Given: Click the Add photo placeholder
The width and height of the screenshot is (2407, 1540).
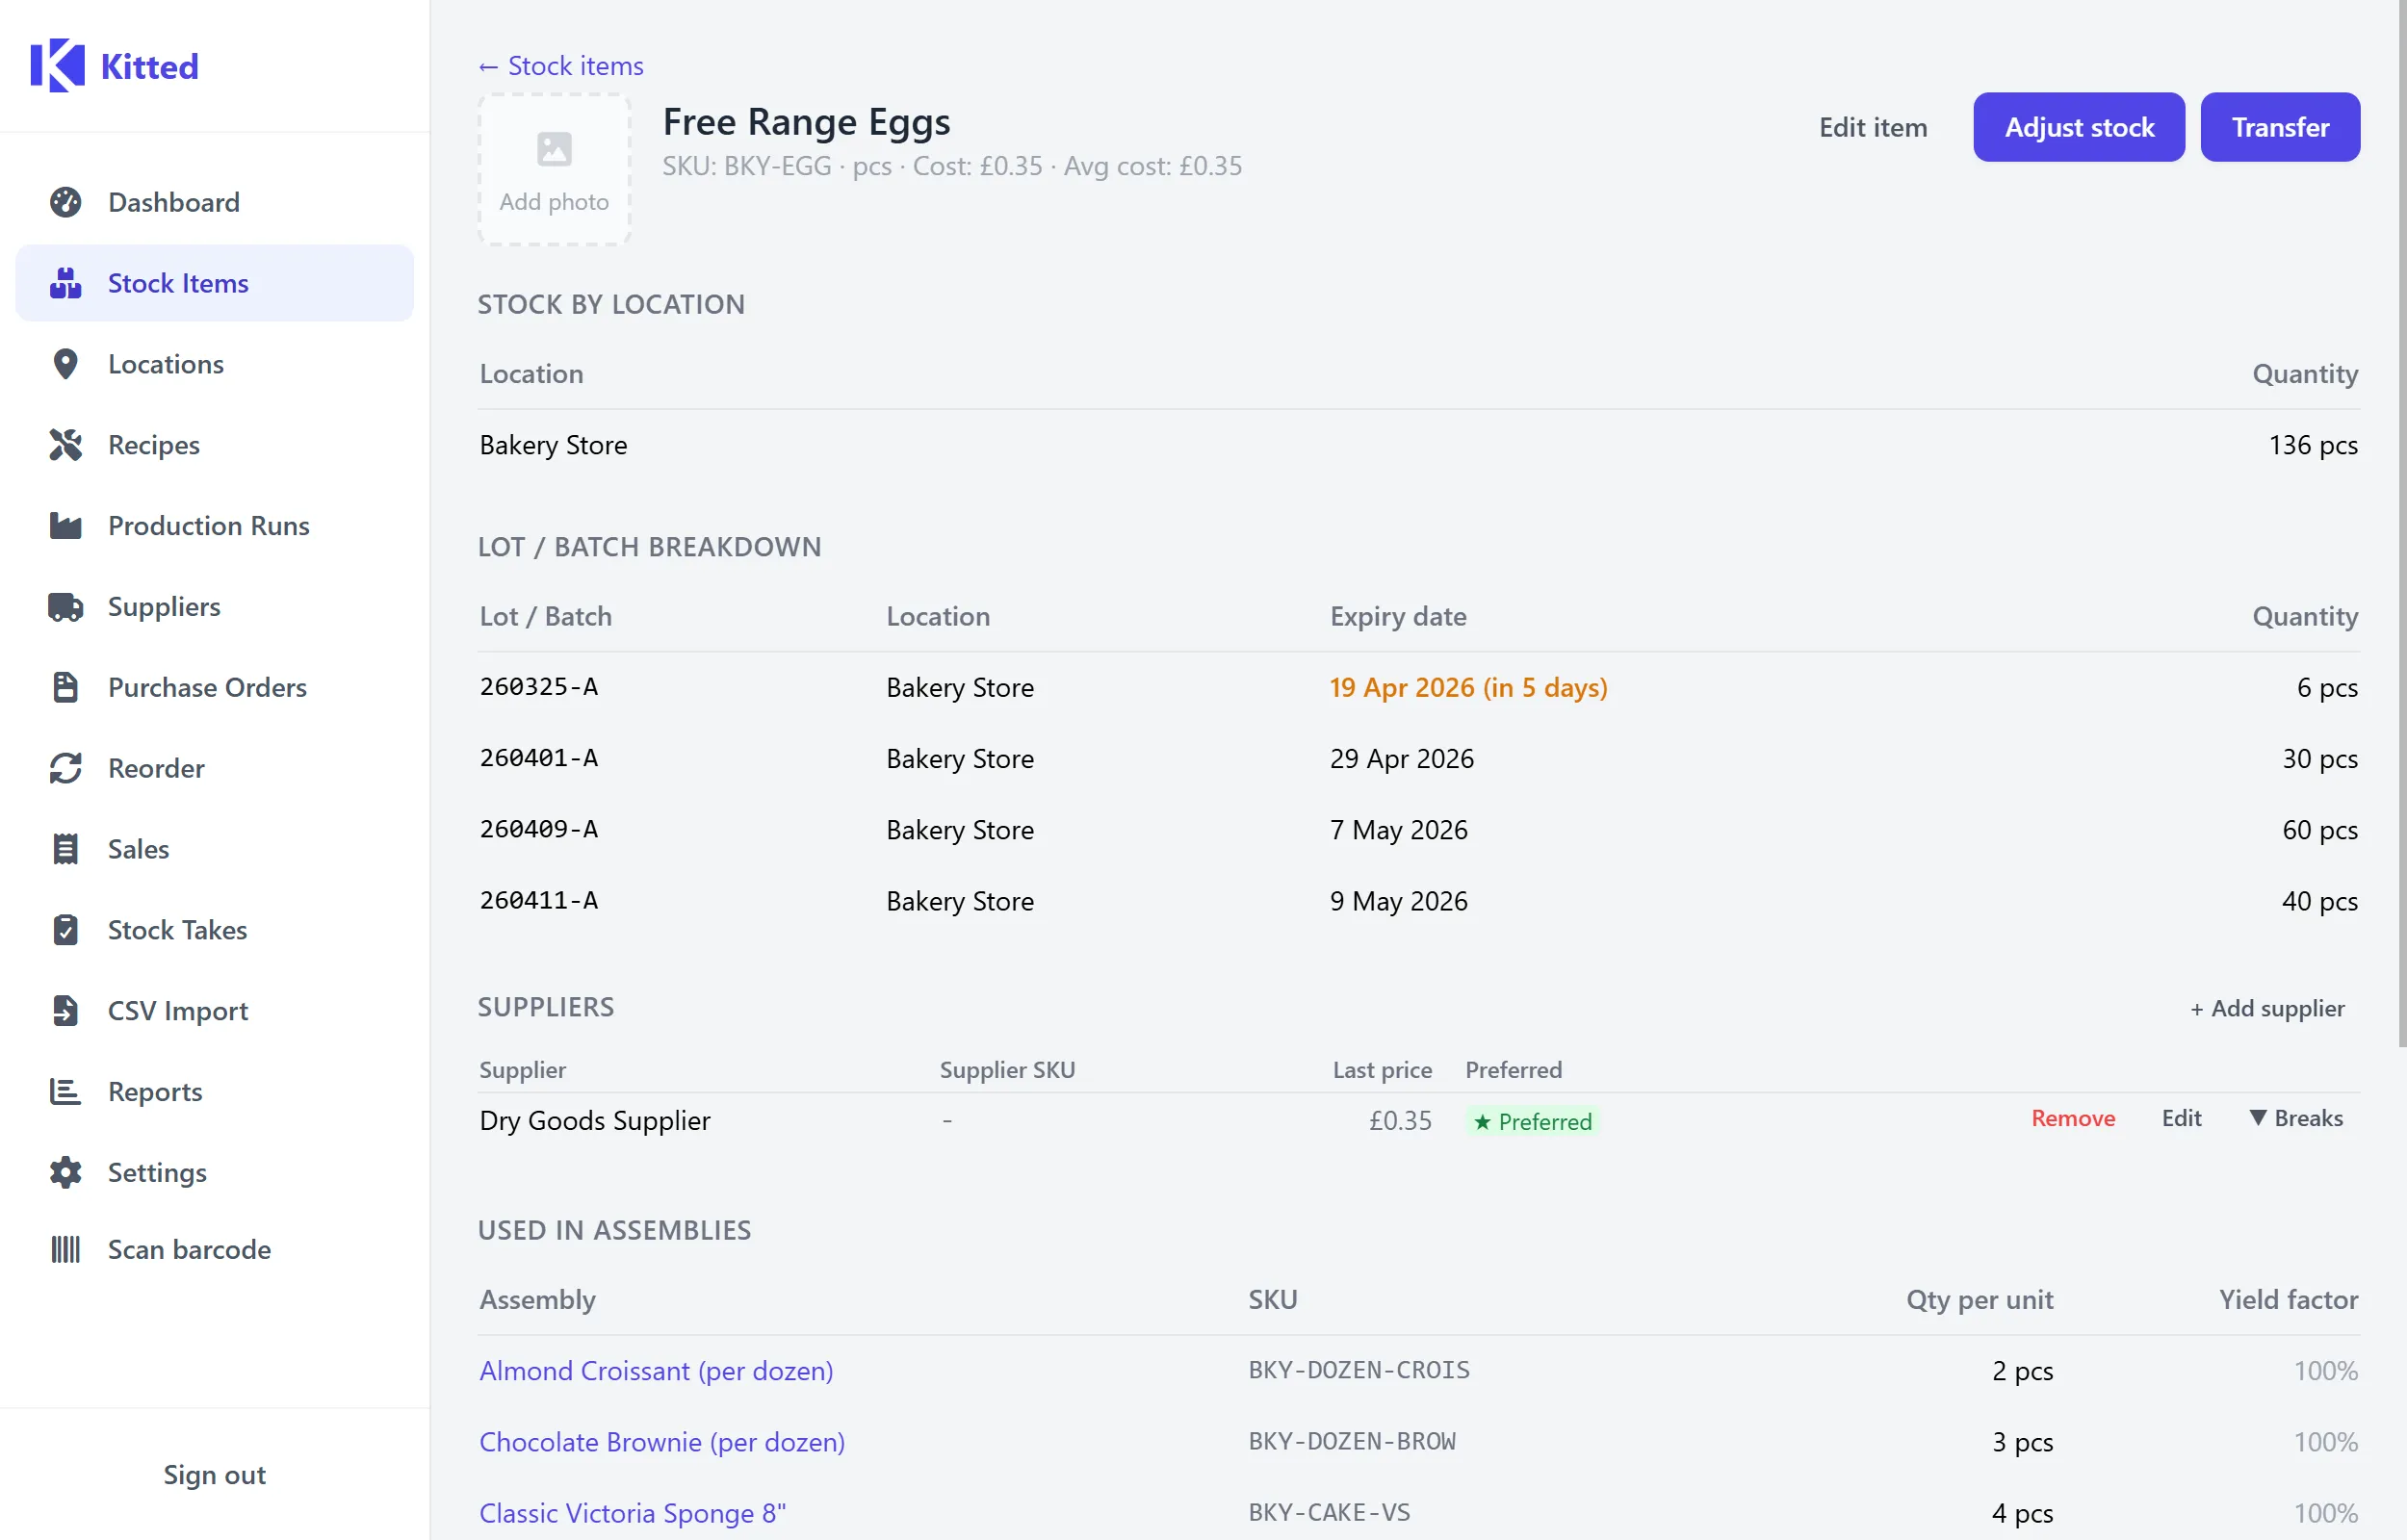Looking at the screenshot, I should click(x=554, y=169).
